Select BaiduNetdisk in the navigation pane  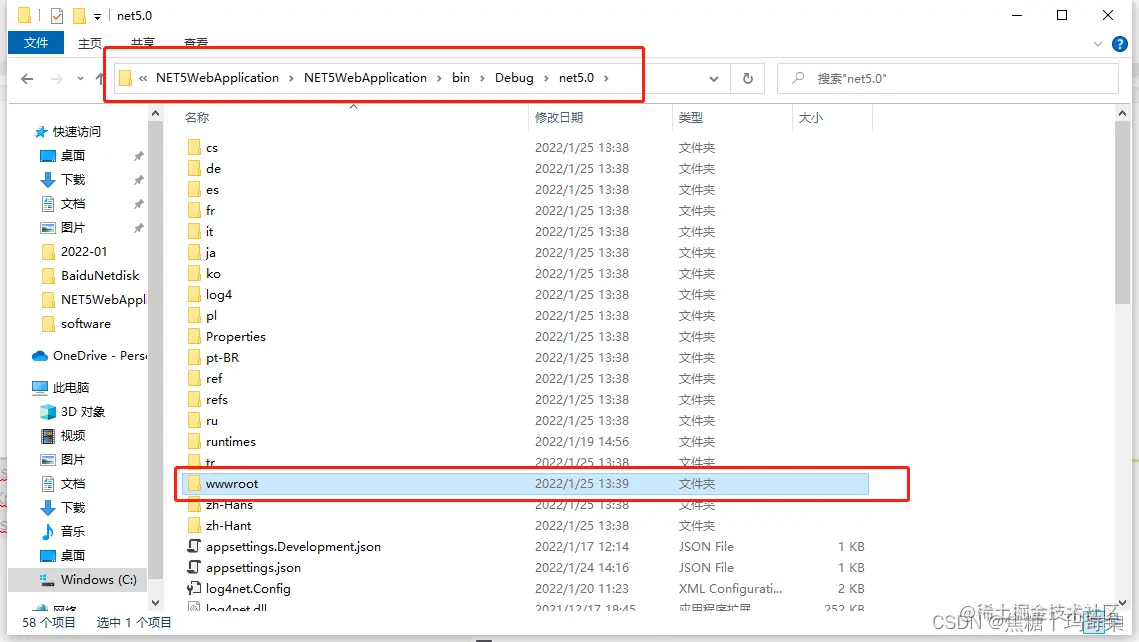coord(100,275)
